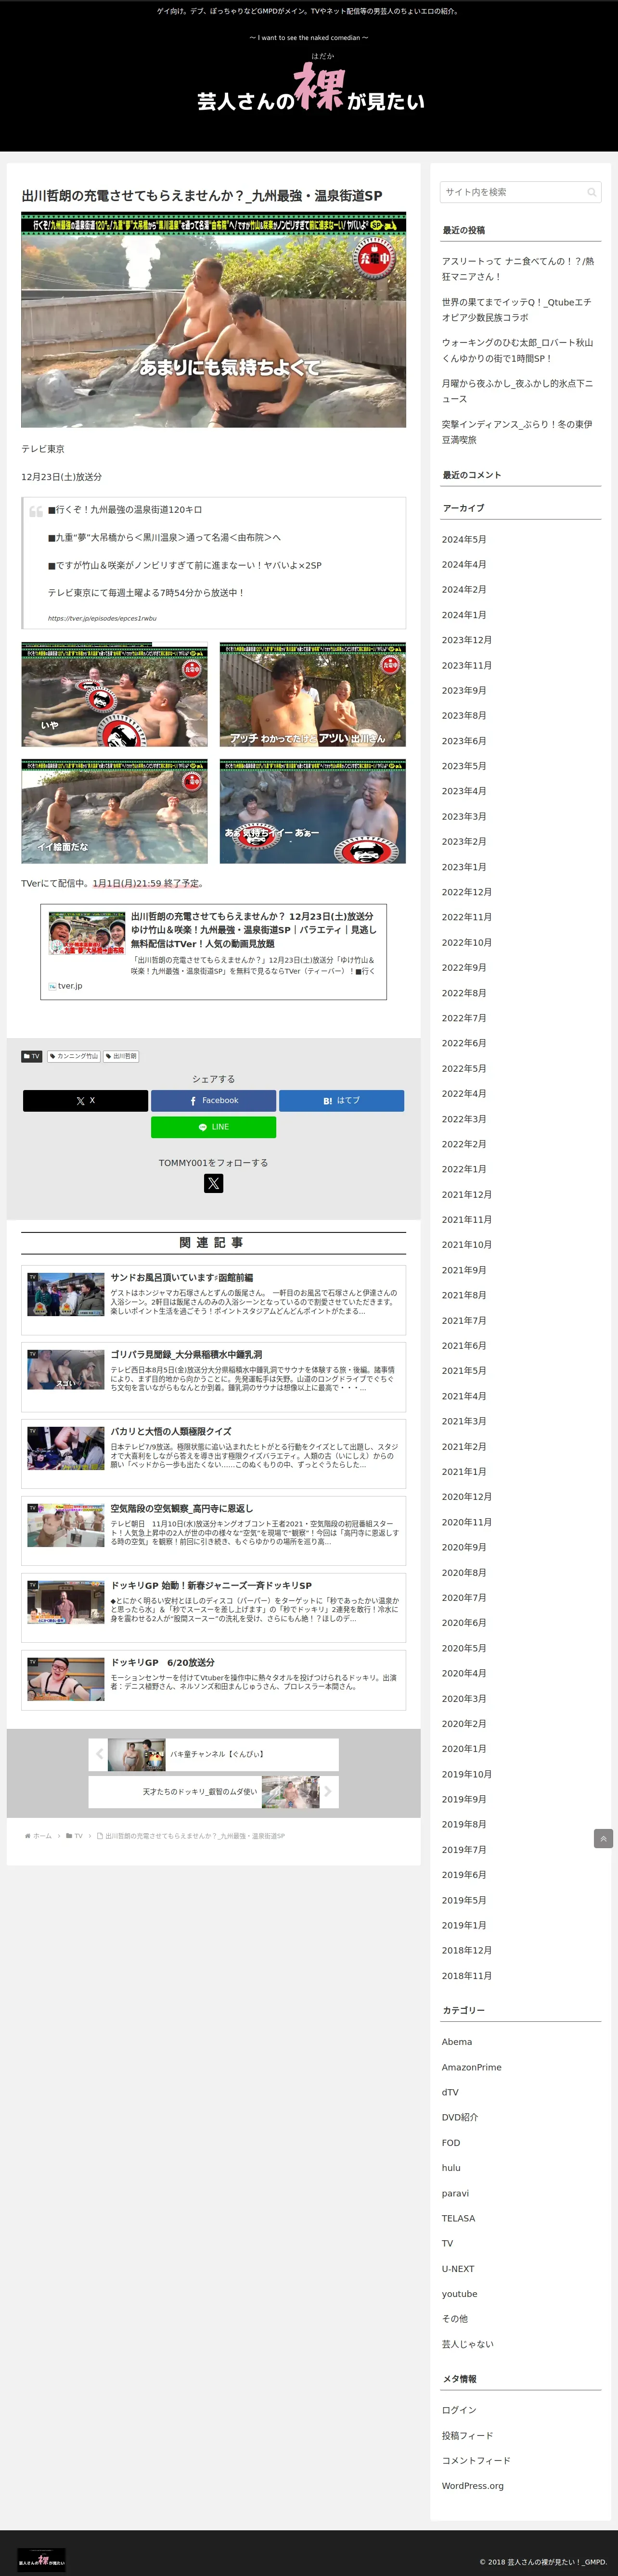Open the DVD紹介 category

coord(460,2117)
